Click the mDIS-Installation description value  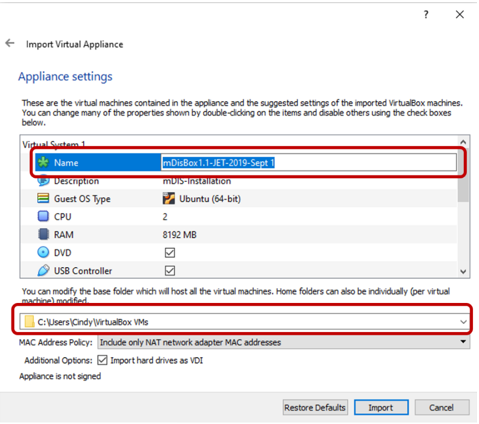point(197,181)
